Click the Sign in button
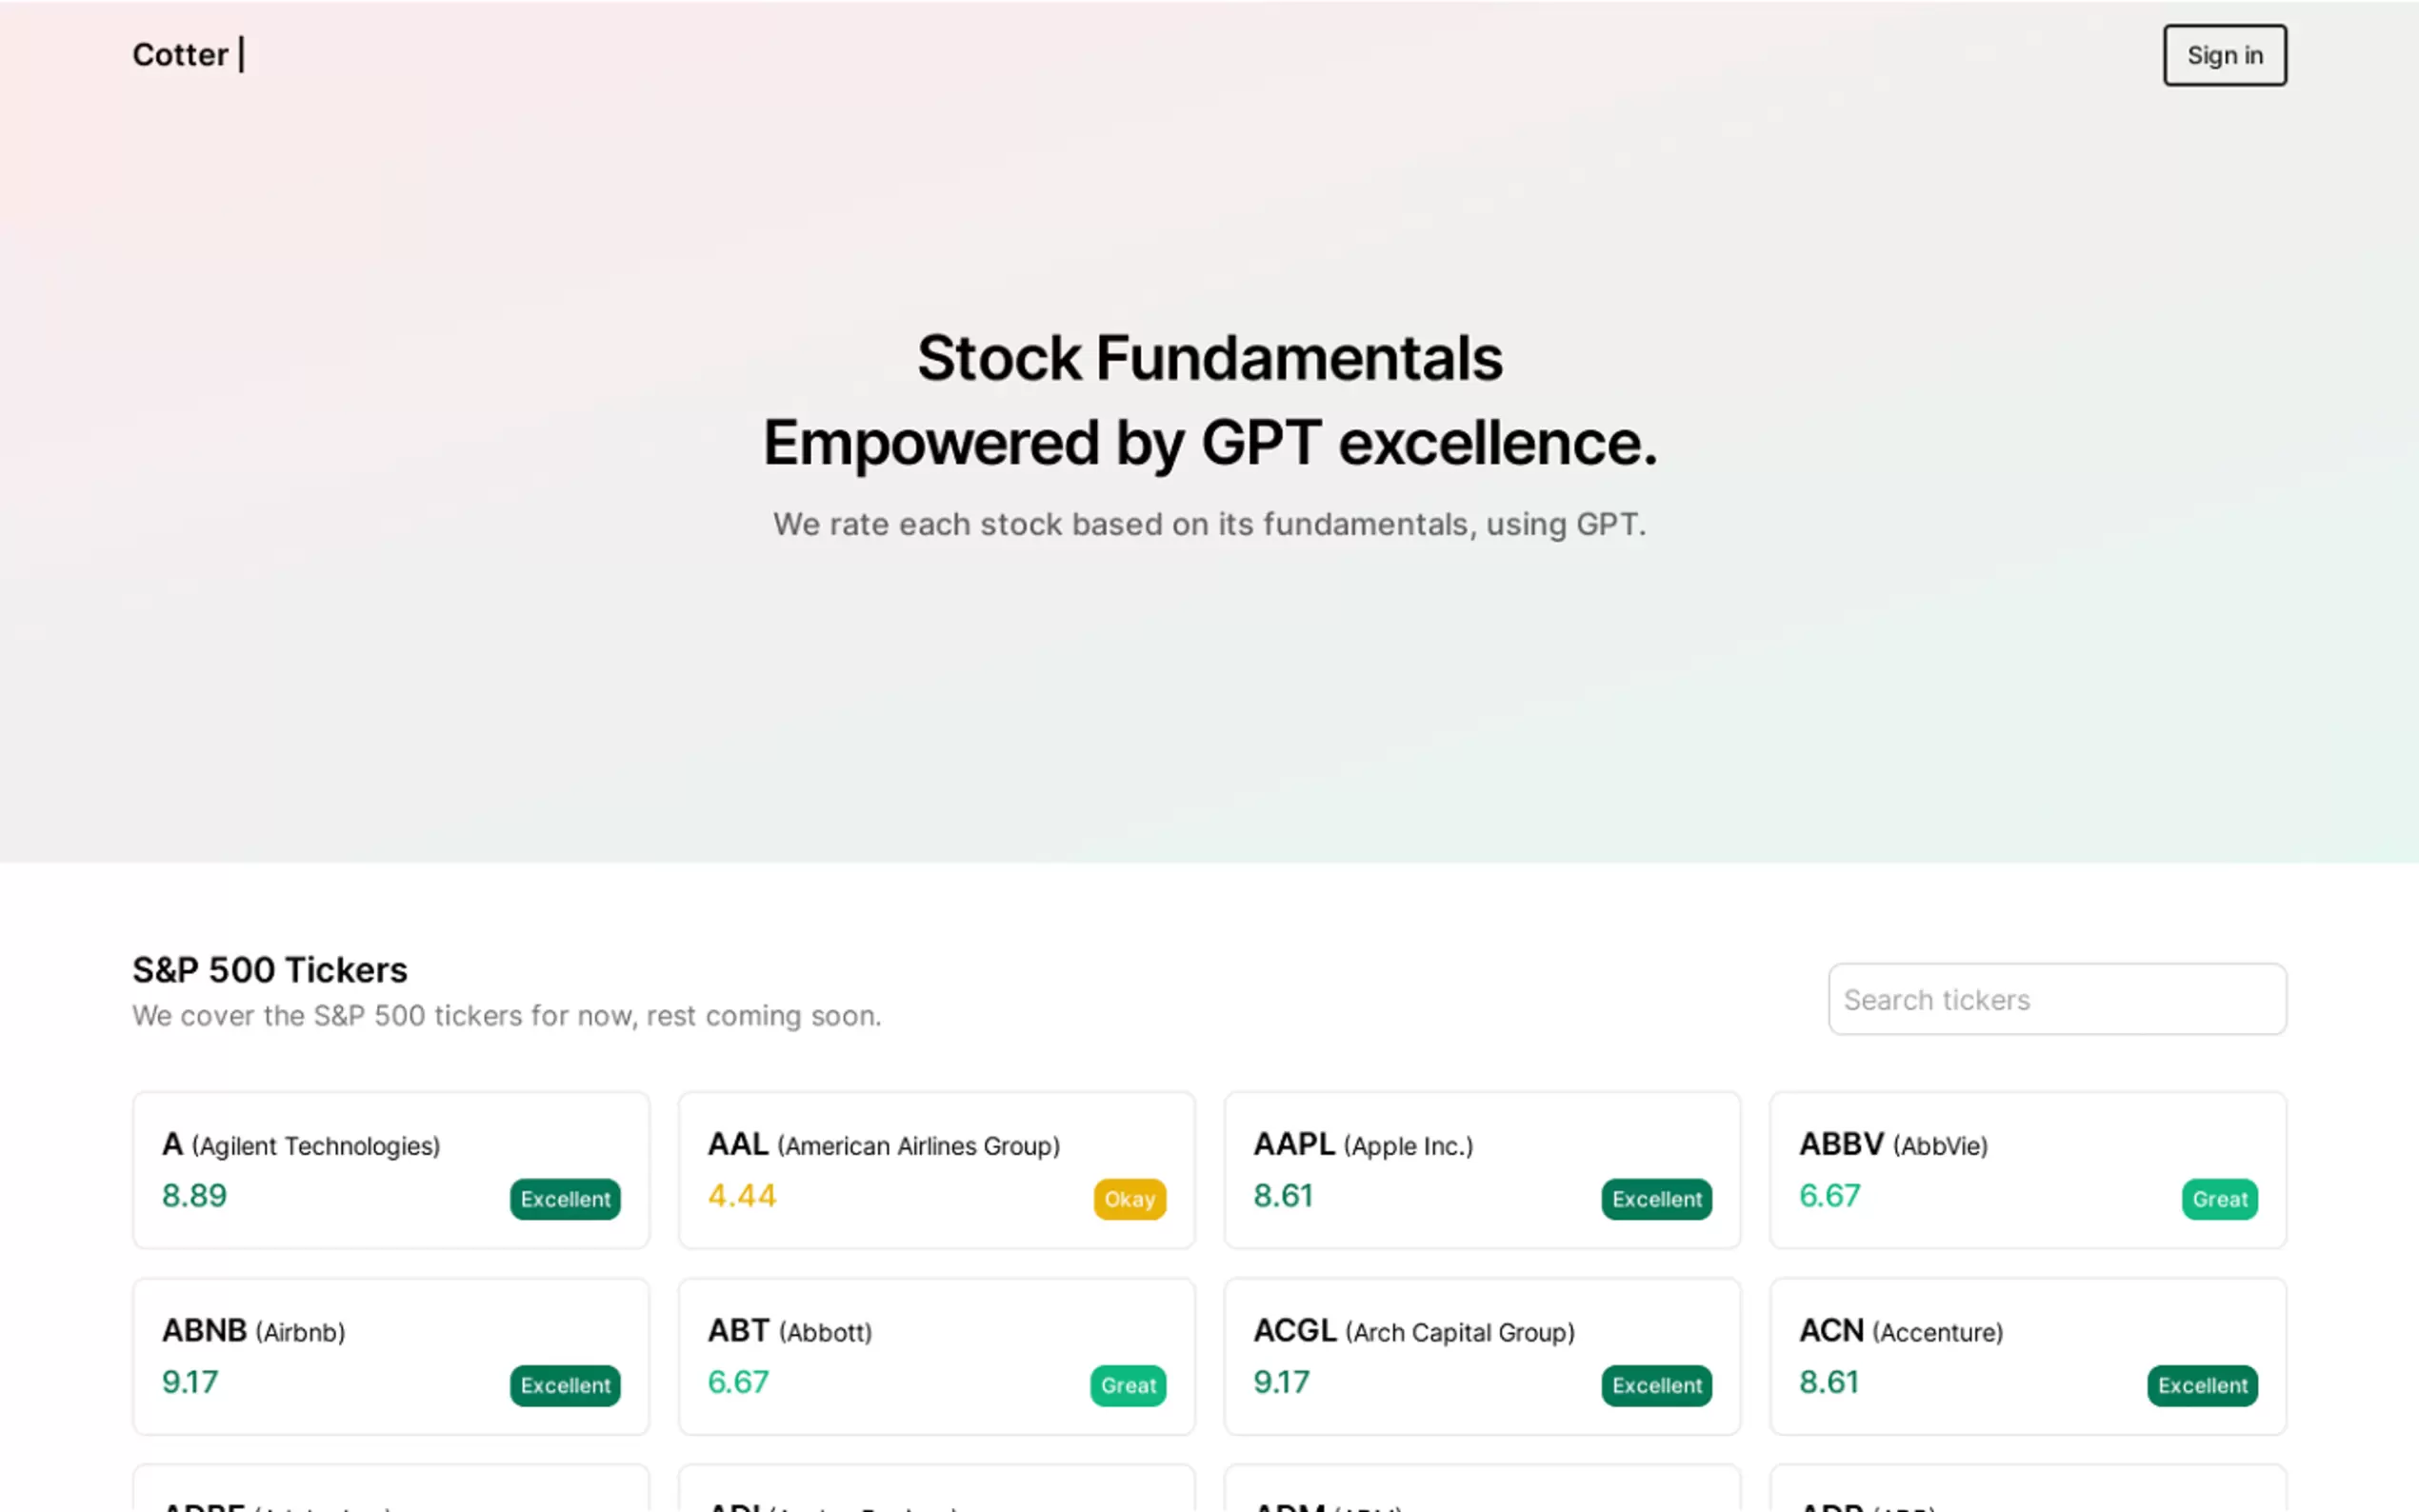Screen dimensions: 2419x1512 tap(2224, 55)
